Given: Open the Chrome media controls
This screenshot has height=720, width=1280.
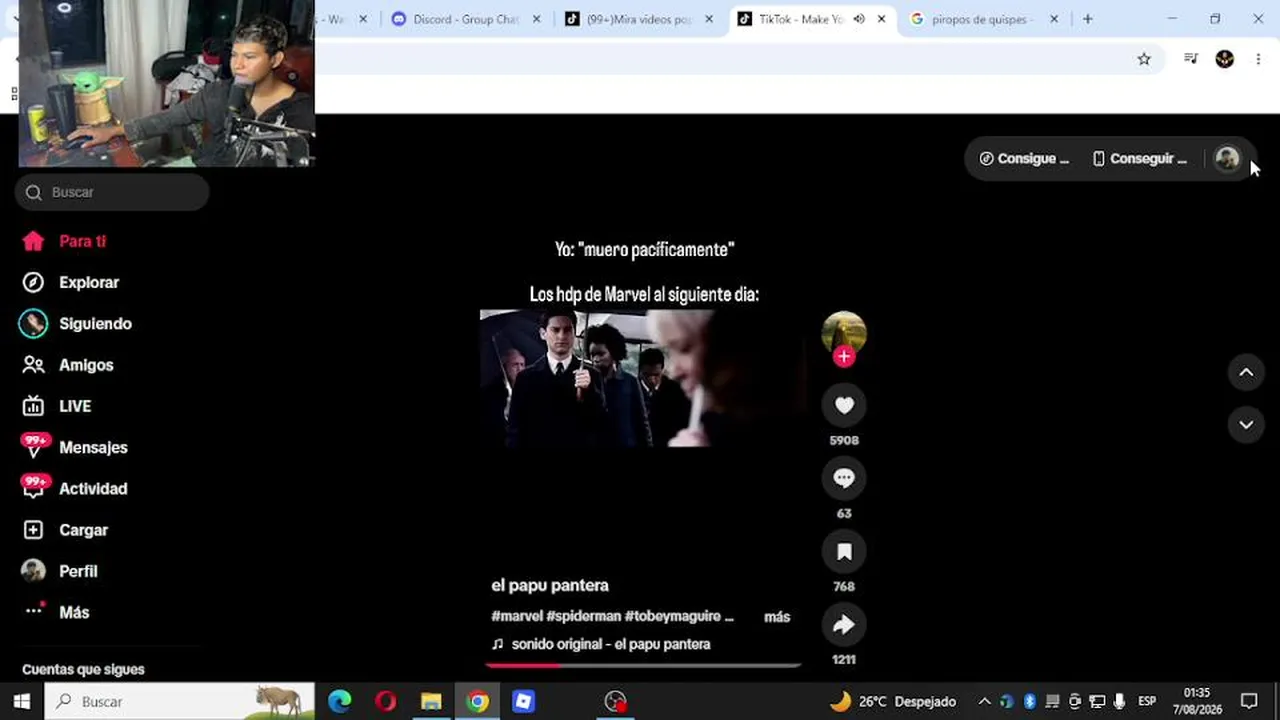Looking at the screenshot, I should (x=1191, y=59).
